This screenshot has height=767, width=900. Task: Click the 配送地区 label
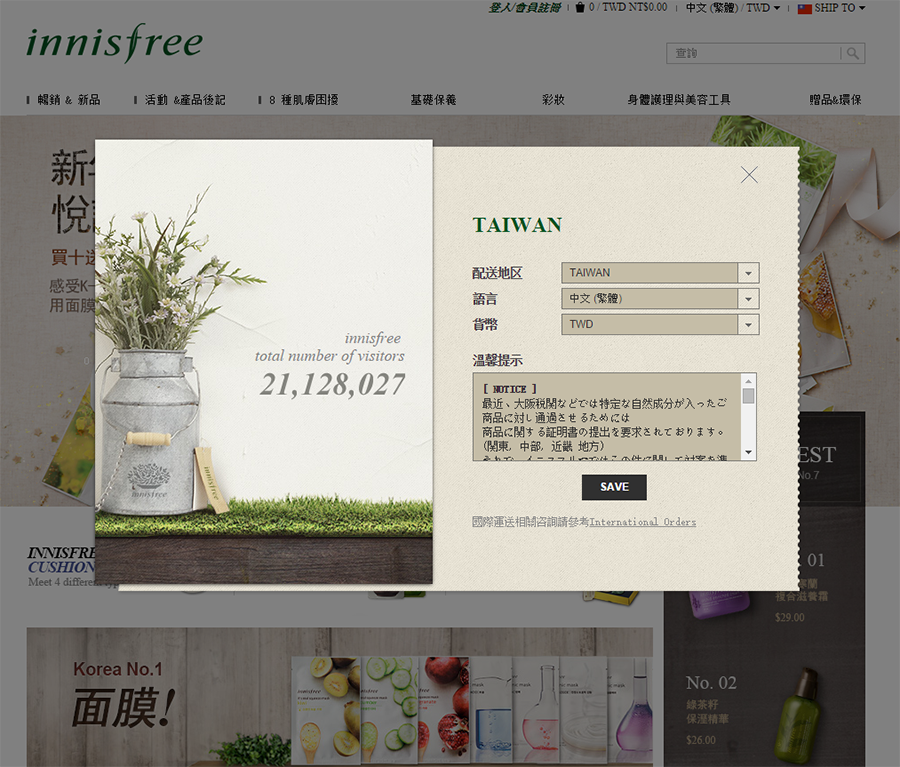[497, 273]
